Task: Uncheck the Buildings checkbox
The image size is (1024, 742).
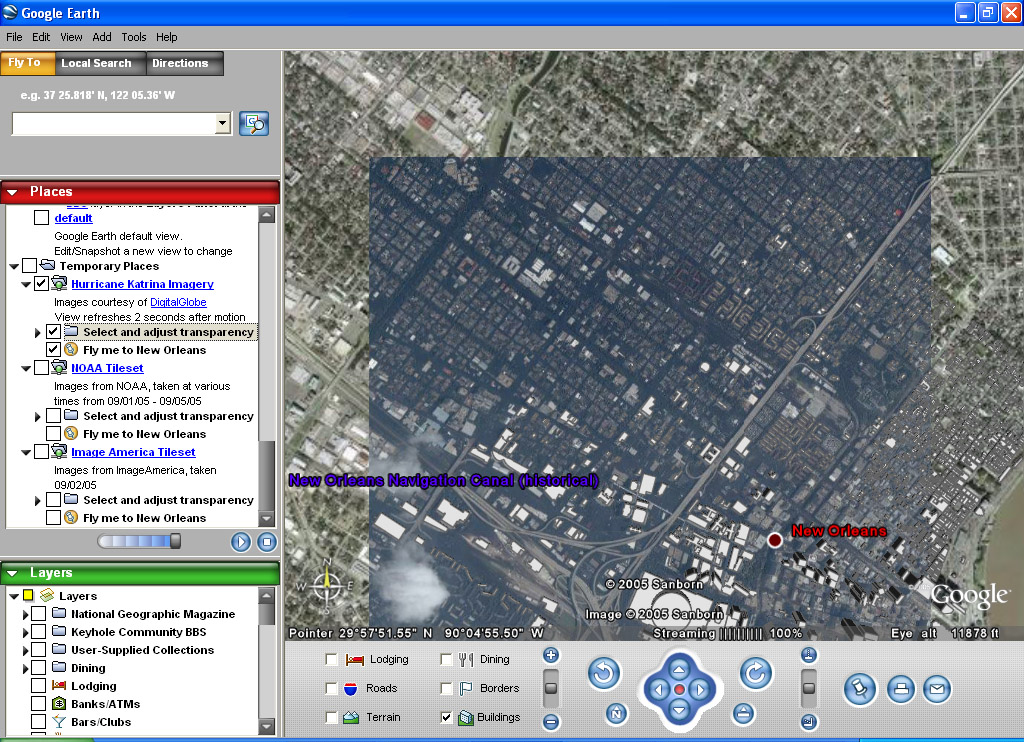Action: (x=446, y=717)
